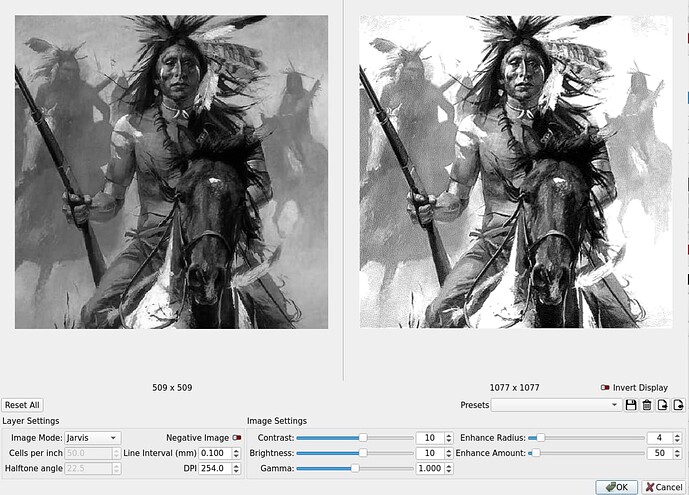
Task: Click the Enhance Radius slider handle
Action: pyautogui.click(x=540, y=438)
